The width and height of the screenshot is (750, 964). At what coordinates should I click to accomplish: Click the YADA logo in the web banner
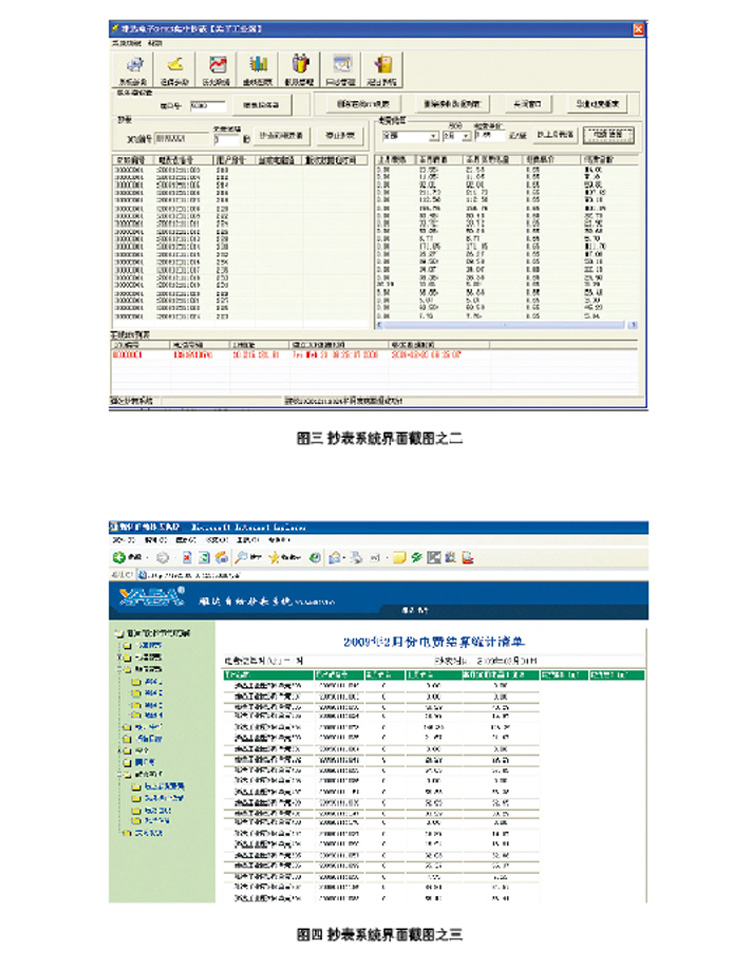[x=151, y=597]
